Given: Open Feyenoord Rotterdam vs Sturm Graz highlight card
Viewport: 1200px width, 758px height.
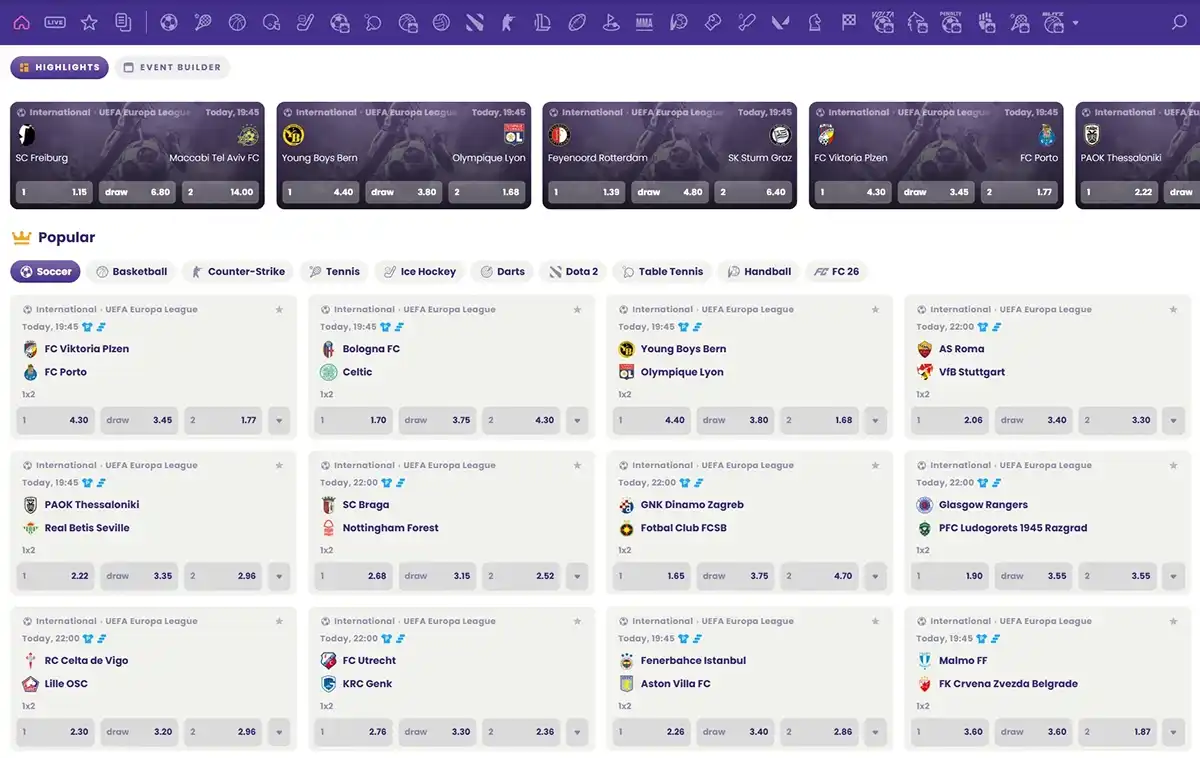Looking at the screenshot, I should tap(669, 145).
